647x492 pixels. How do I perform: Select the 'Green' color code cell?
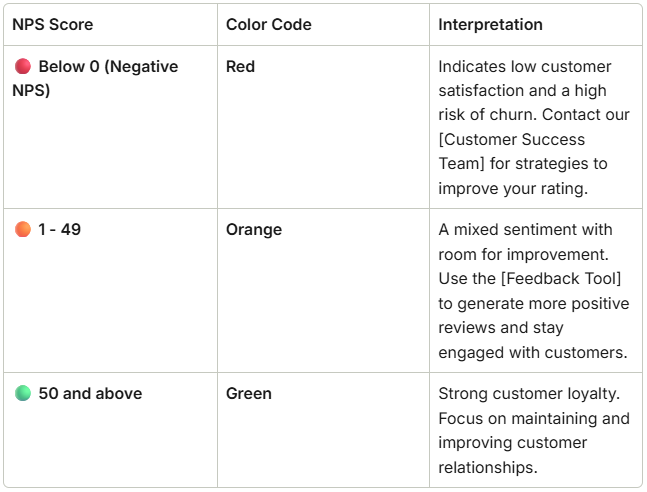(x=249, y=394)
